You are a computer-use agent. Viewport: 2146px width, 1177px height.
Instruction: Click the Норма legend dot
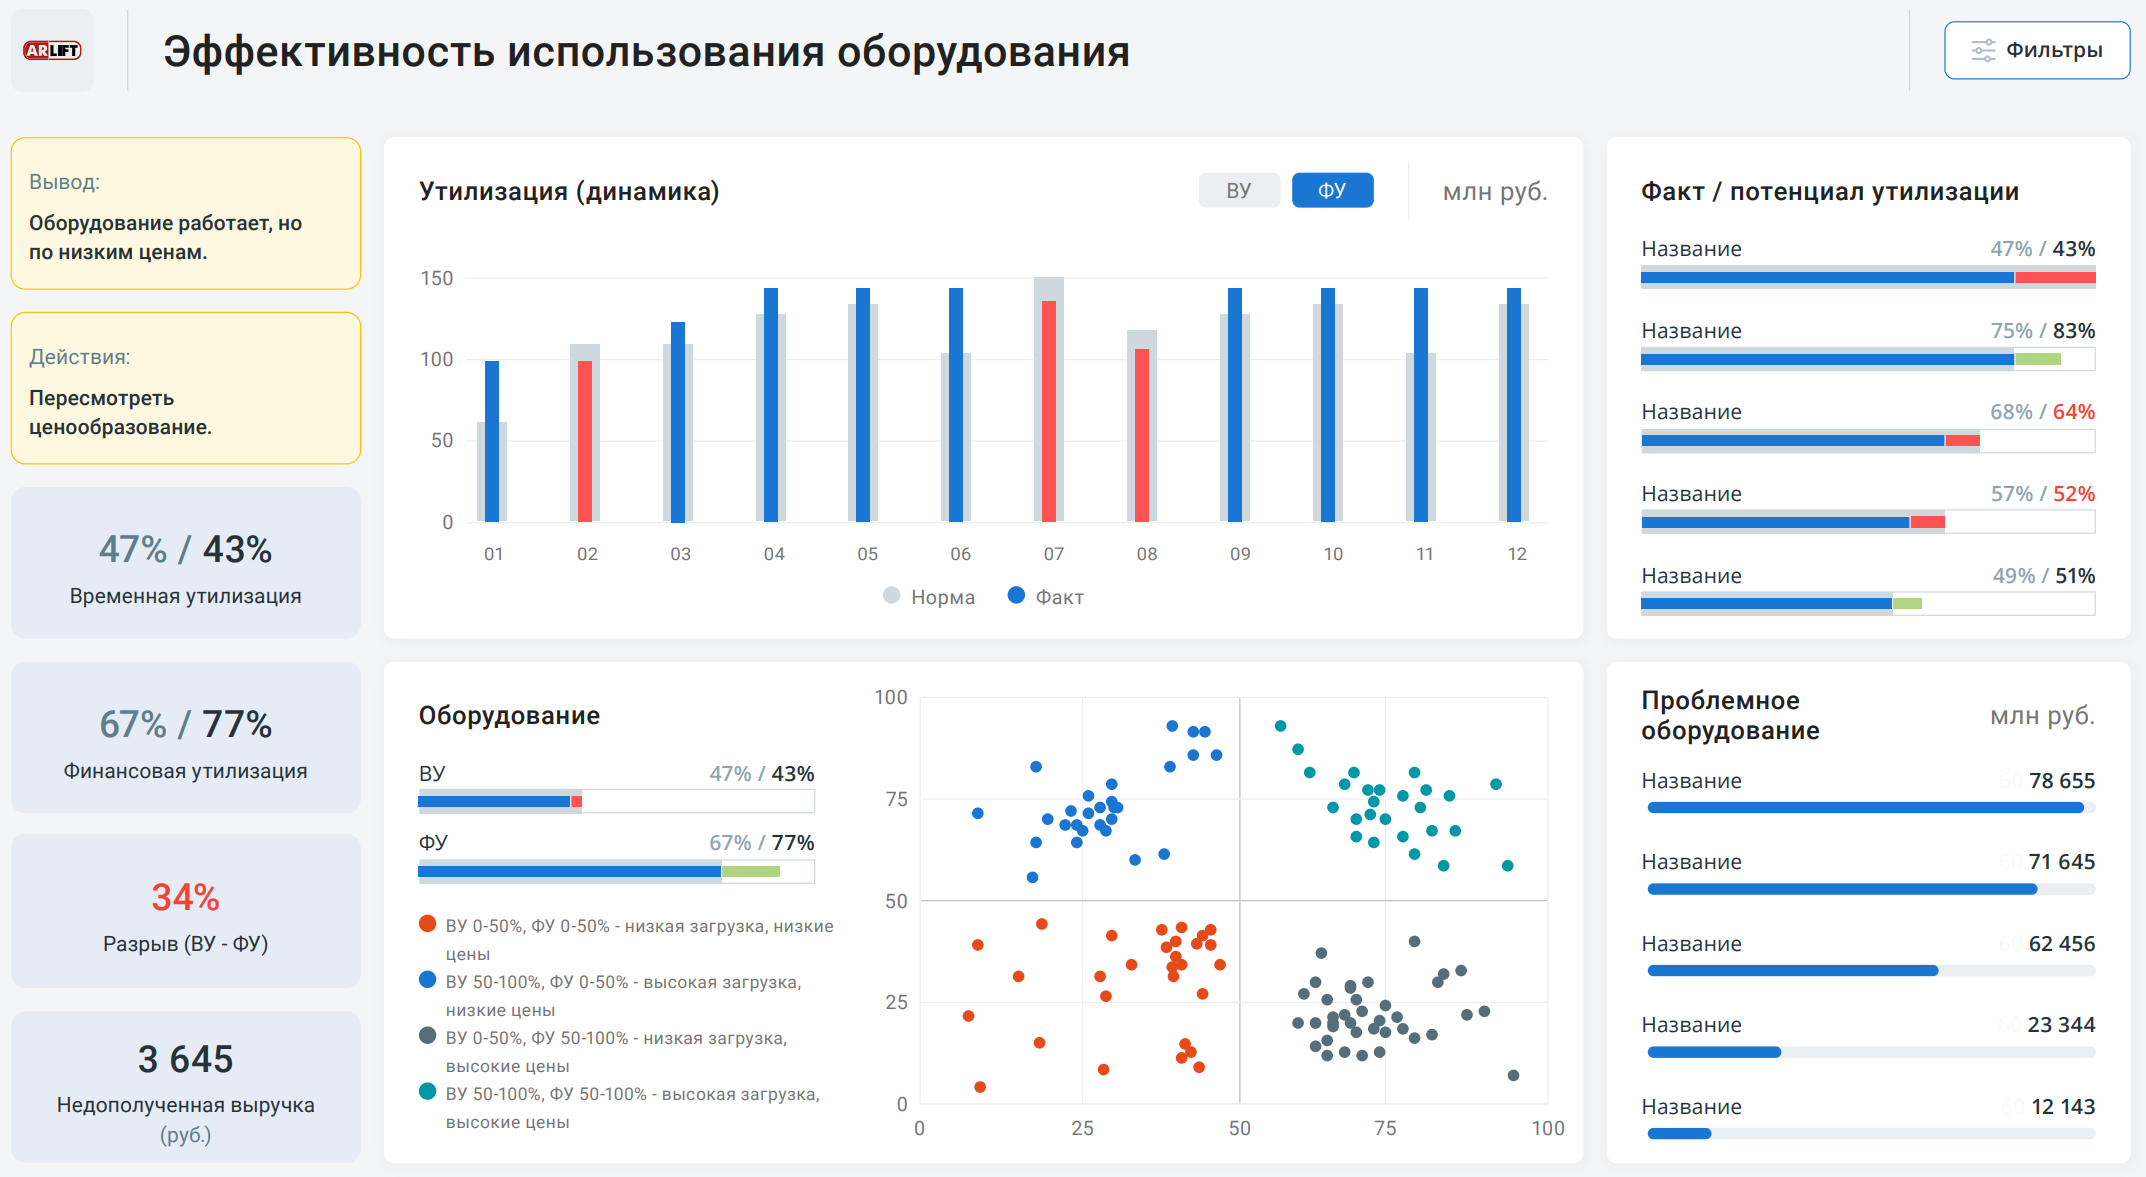click(x=892, y=596)
